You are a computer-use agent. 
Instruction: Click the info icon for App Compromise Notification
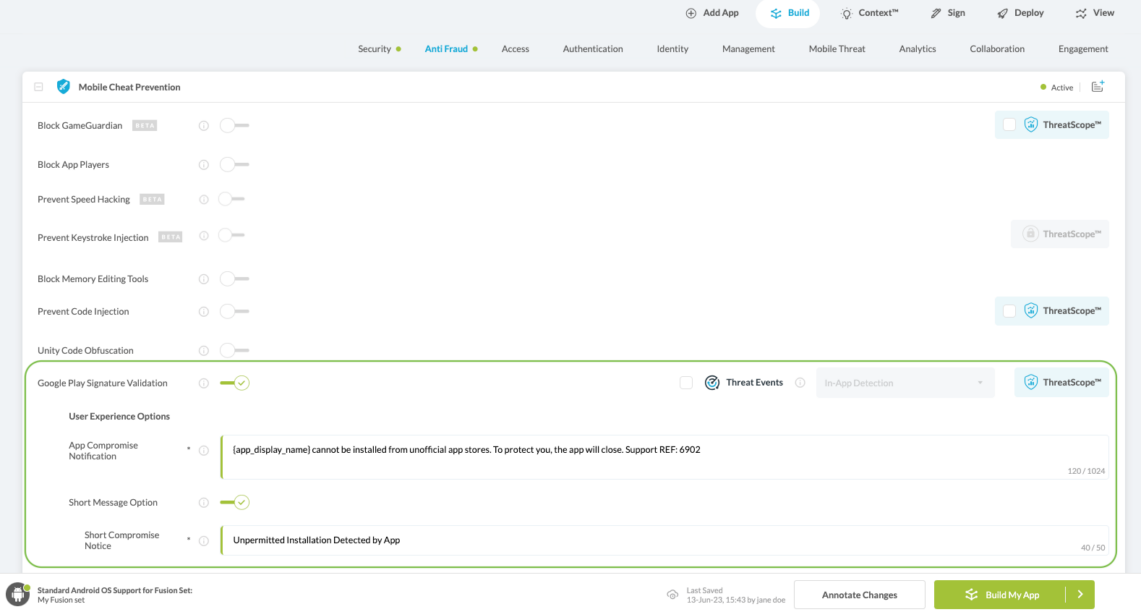[x=204, y=451]
